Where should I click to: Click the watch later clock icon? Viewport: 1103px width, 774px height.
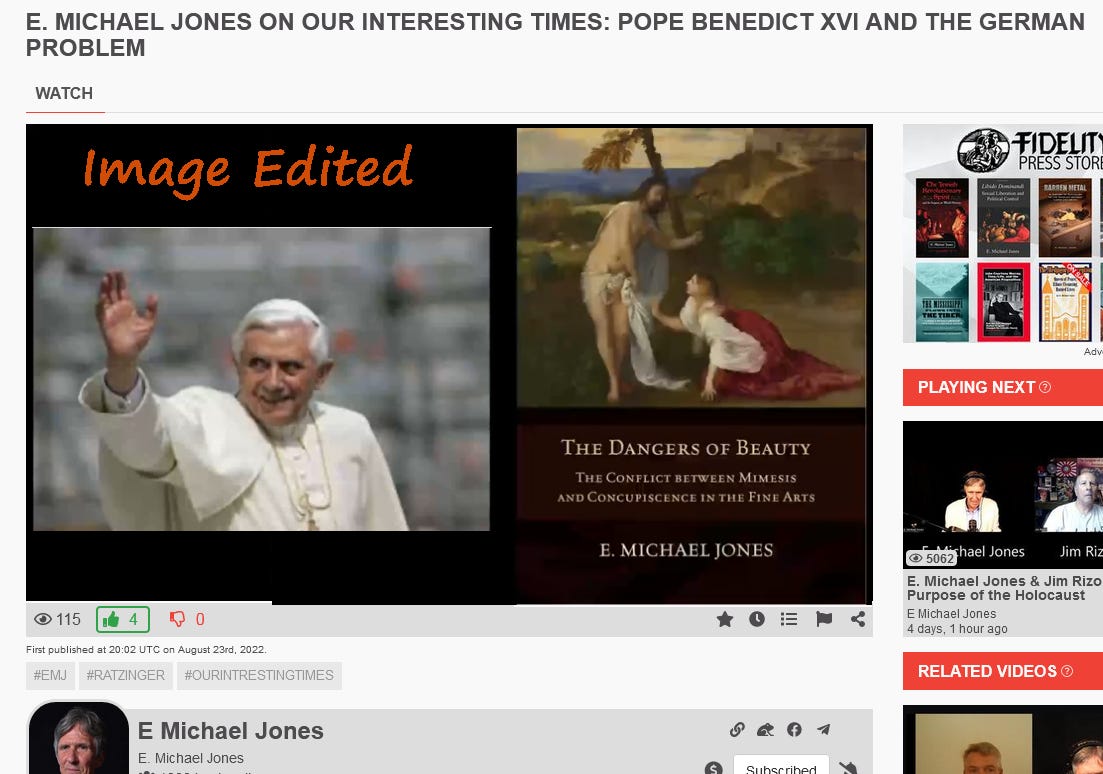tap(757, 619)
